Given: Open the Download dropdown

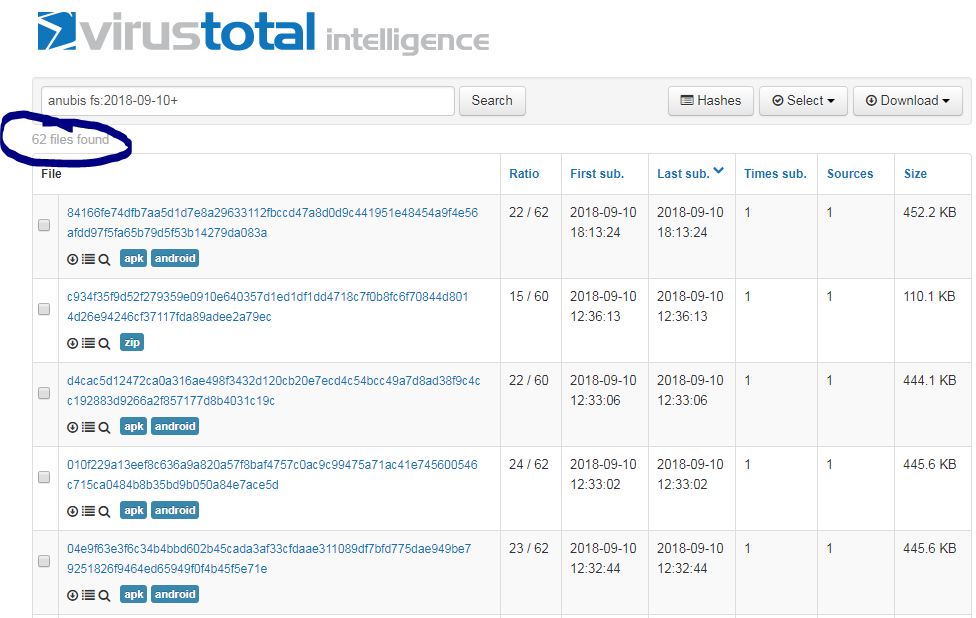Looking at the screenshot, I should pyautogui.click(x=908, y=101).
